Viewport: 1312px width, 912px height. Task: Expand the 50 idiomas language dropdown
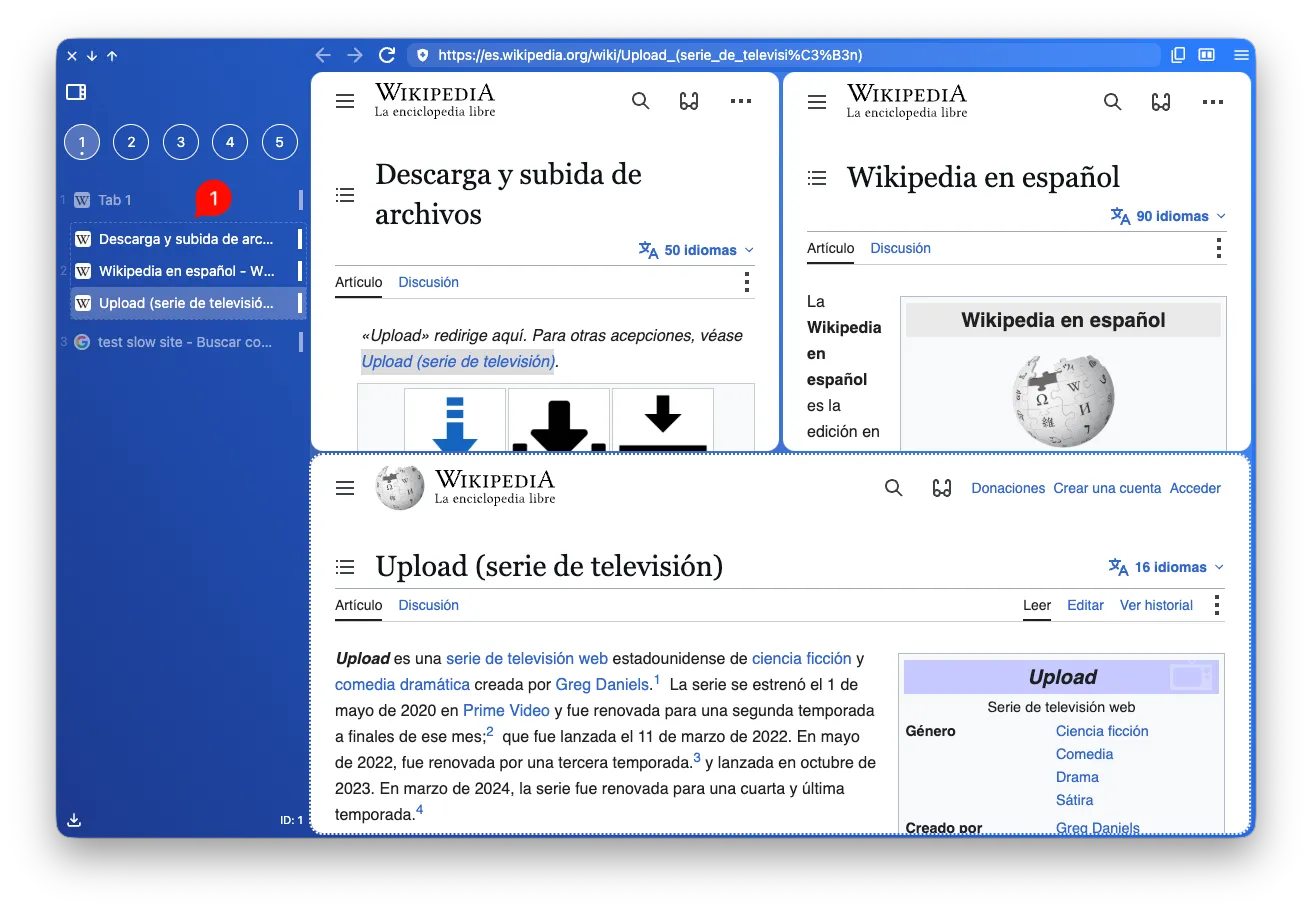tap(697, 250)
